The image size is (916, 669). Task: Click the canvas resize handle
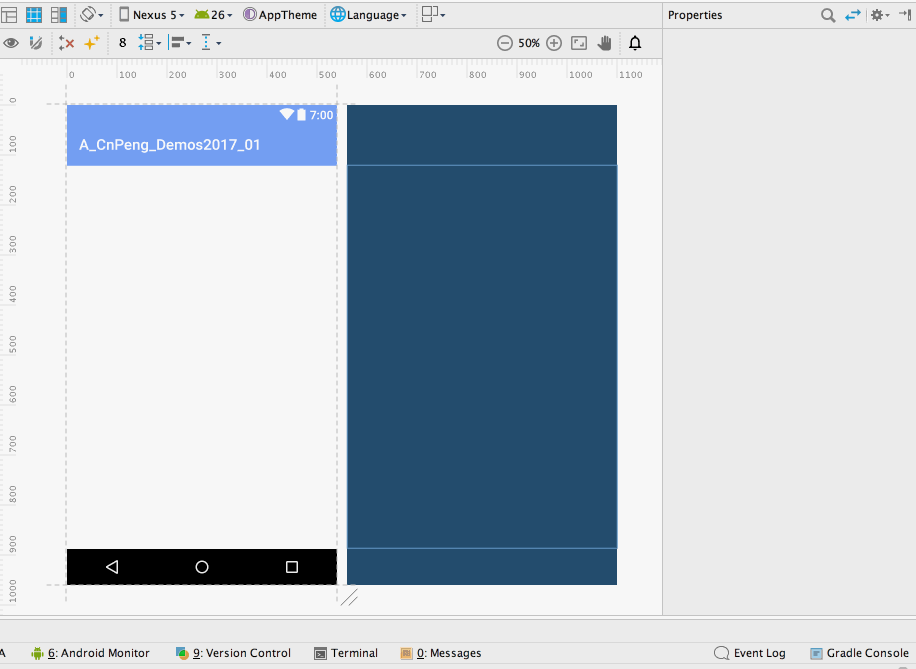349,597
